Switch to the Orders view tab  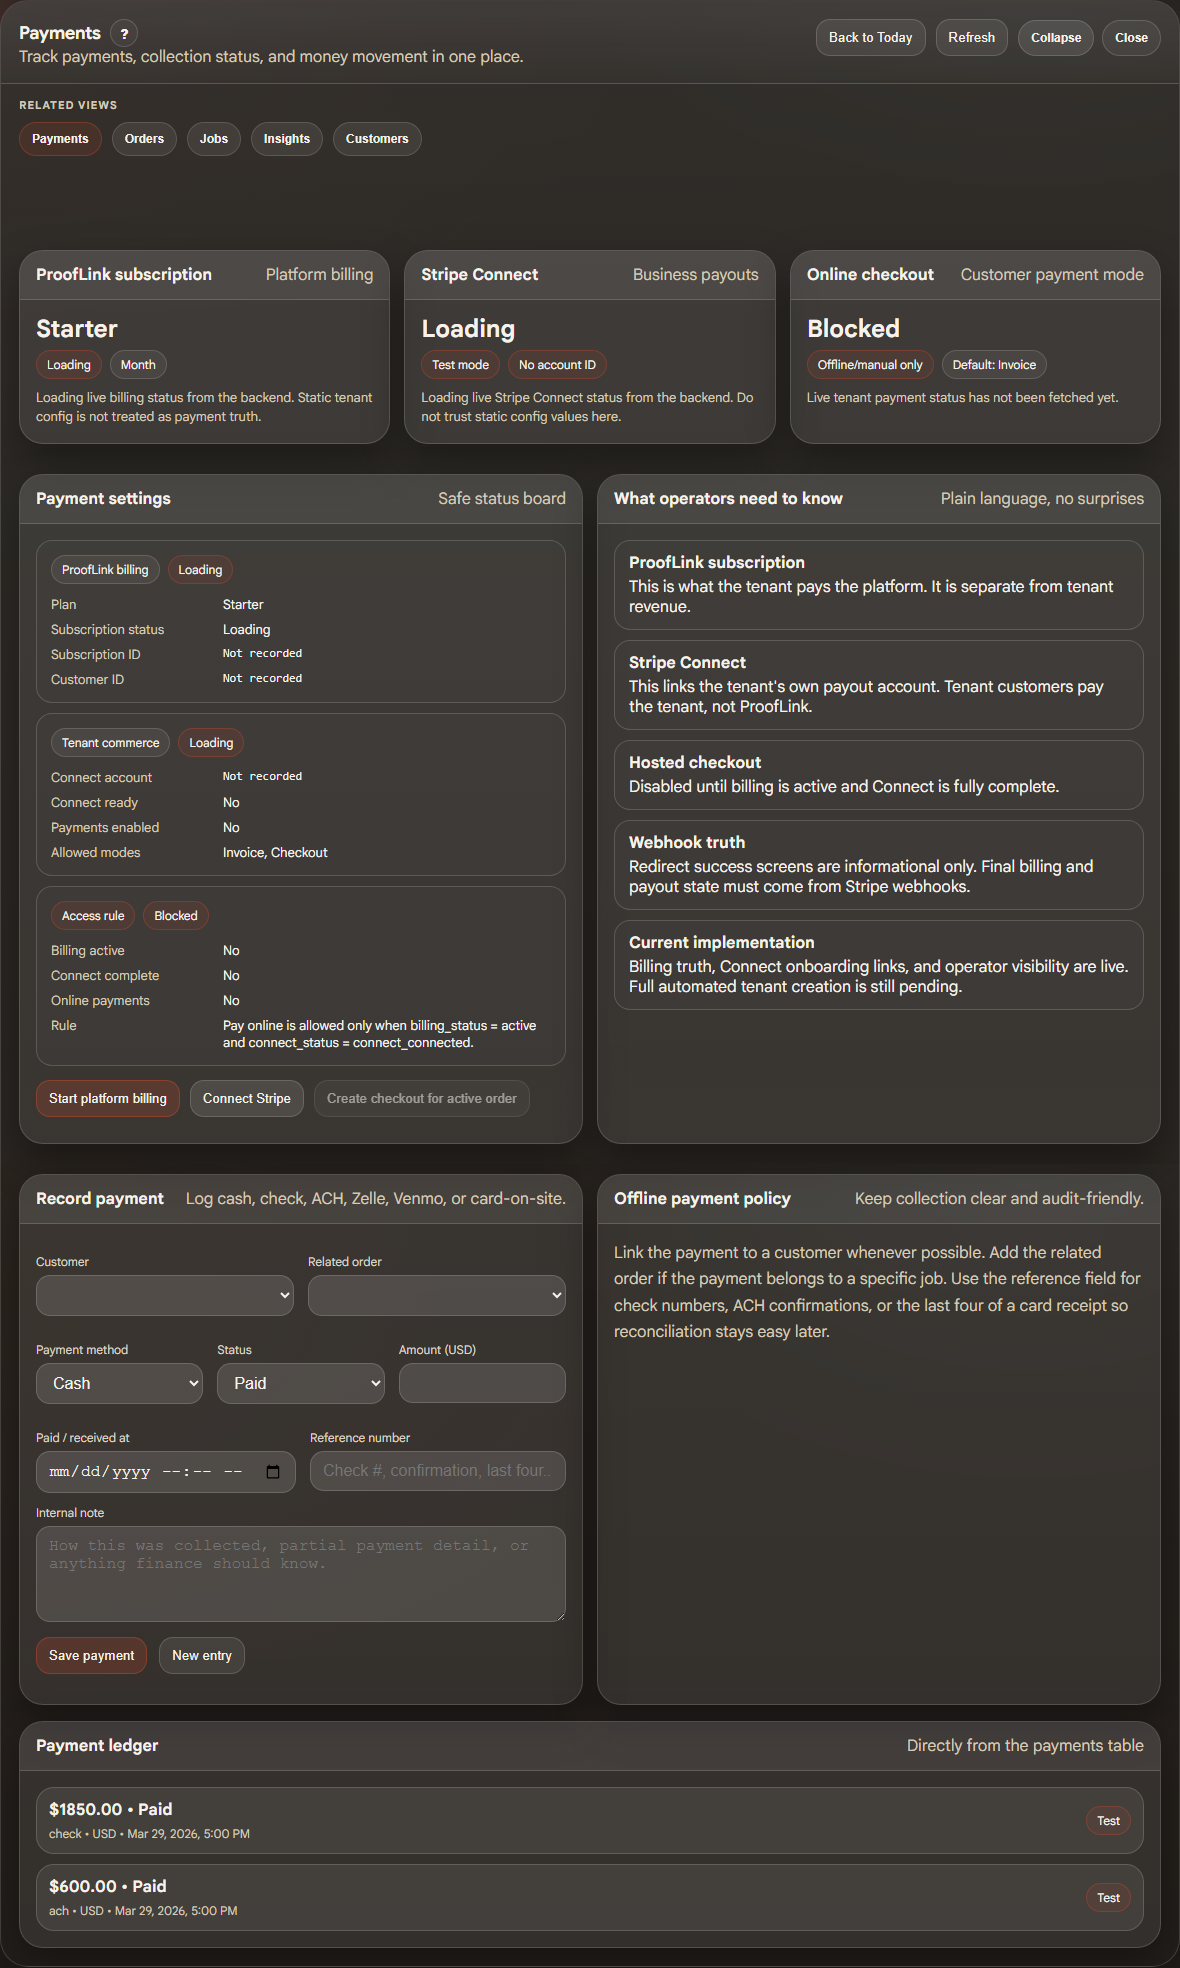pos(144,139)
